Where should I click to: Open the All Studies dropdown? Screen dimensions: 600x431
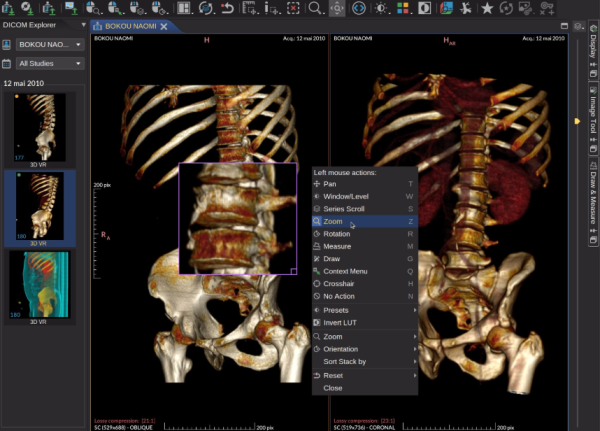point(50,63)
